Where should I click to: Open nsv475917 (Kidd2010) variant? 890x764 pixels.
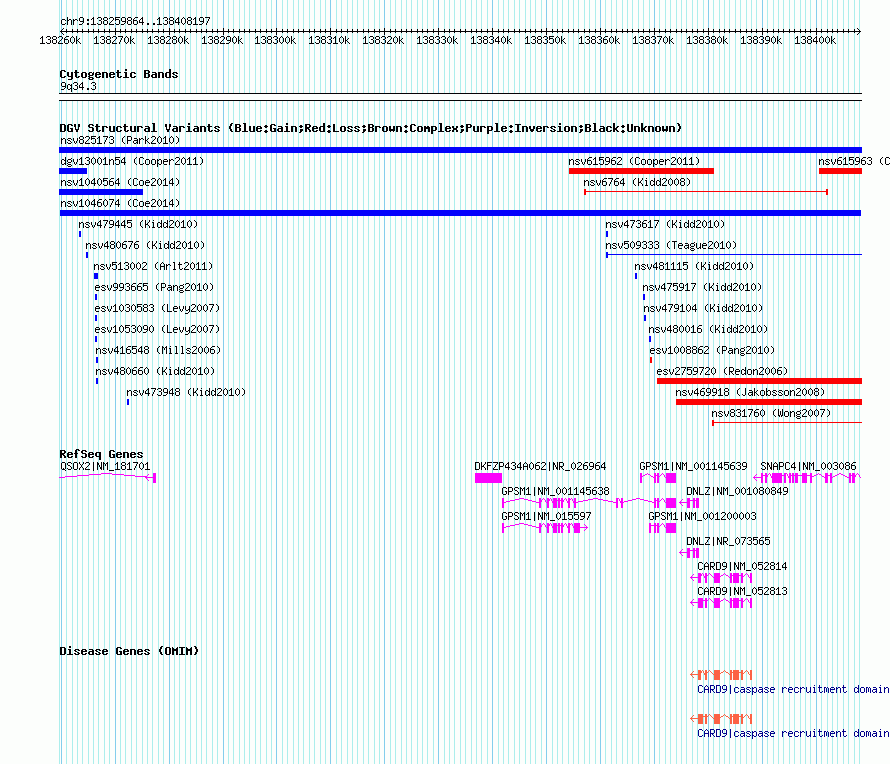tap(702, 287)
